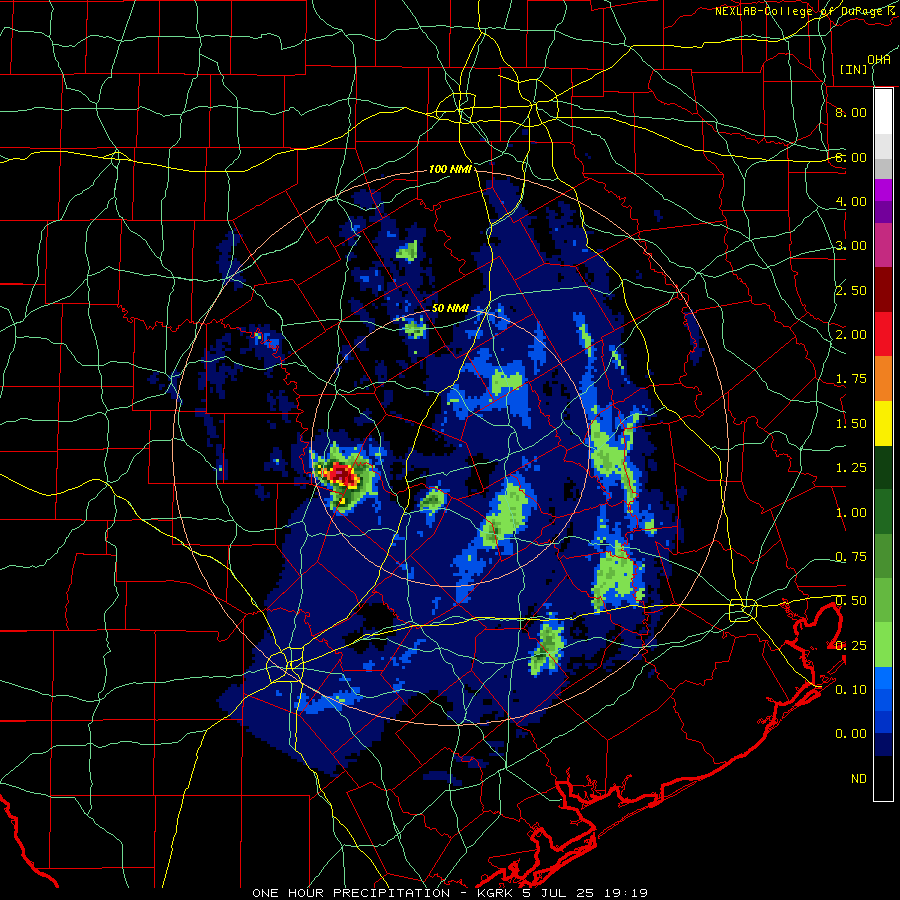The height and width of the screenshot is (900, 900).
Task: Pick the white swatch at top of legend
Action: (883, 111)
